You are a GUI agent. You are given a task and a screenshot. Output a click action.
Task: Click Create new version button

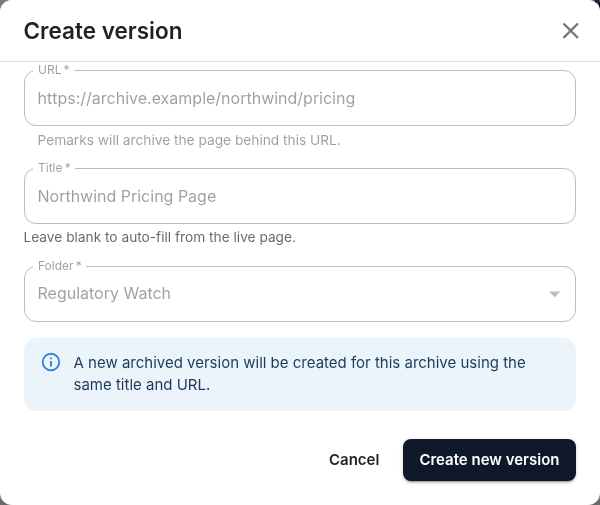point(489,460)
